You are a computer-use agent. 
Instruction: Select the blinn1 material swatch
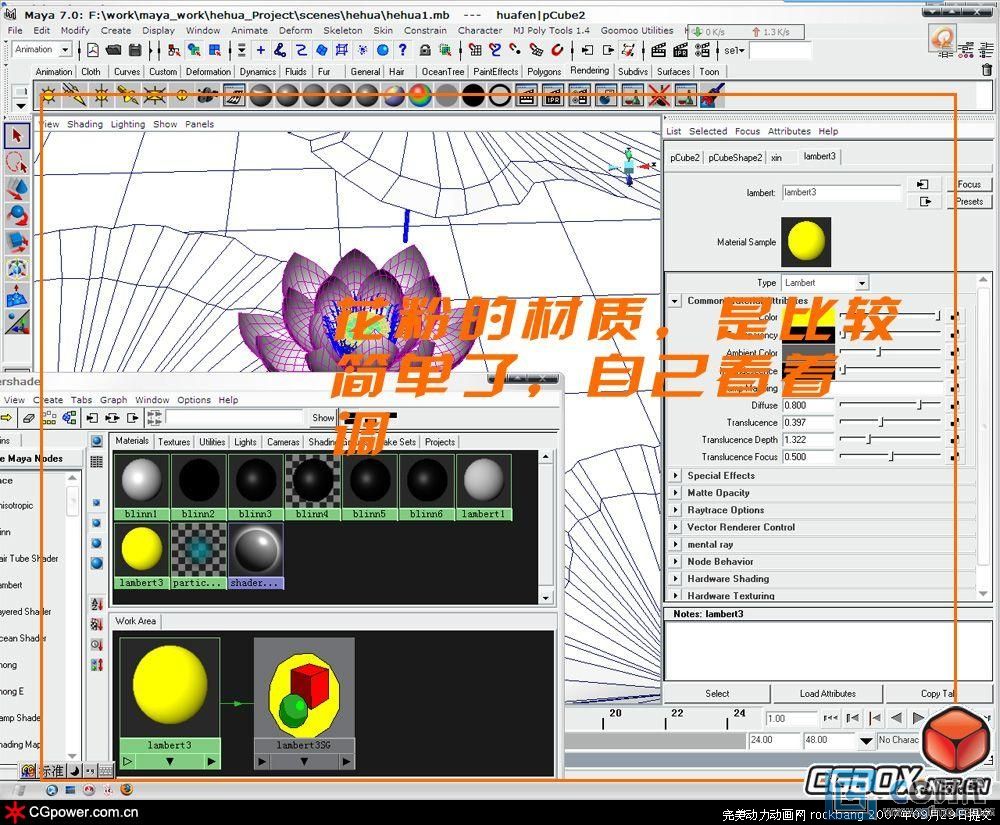(x=141, y=487)
